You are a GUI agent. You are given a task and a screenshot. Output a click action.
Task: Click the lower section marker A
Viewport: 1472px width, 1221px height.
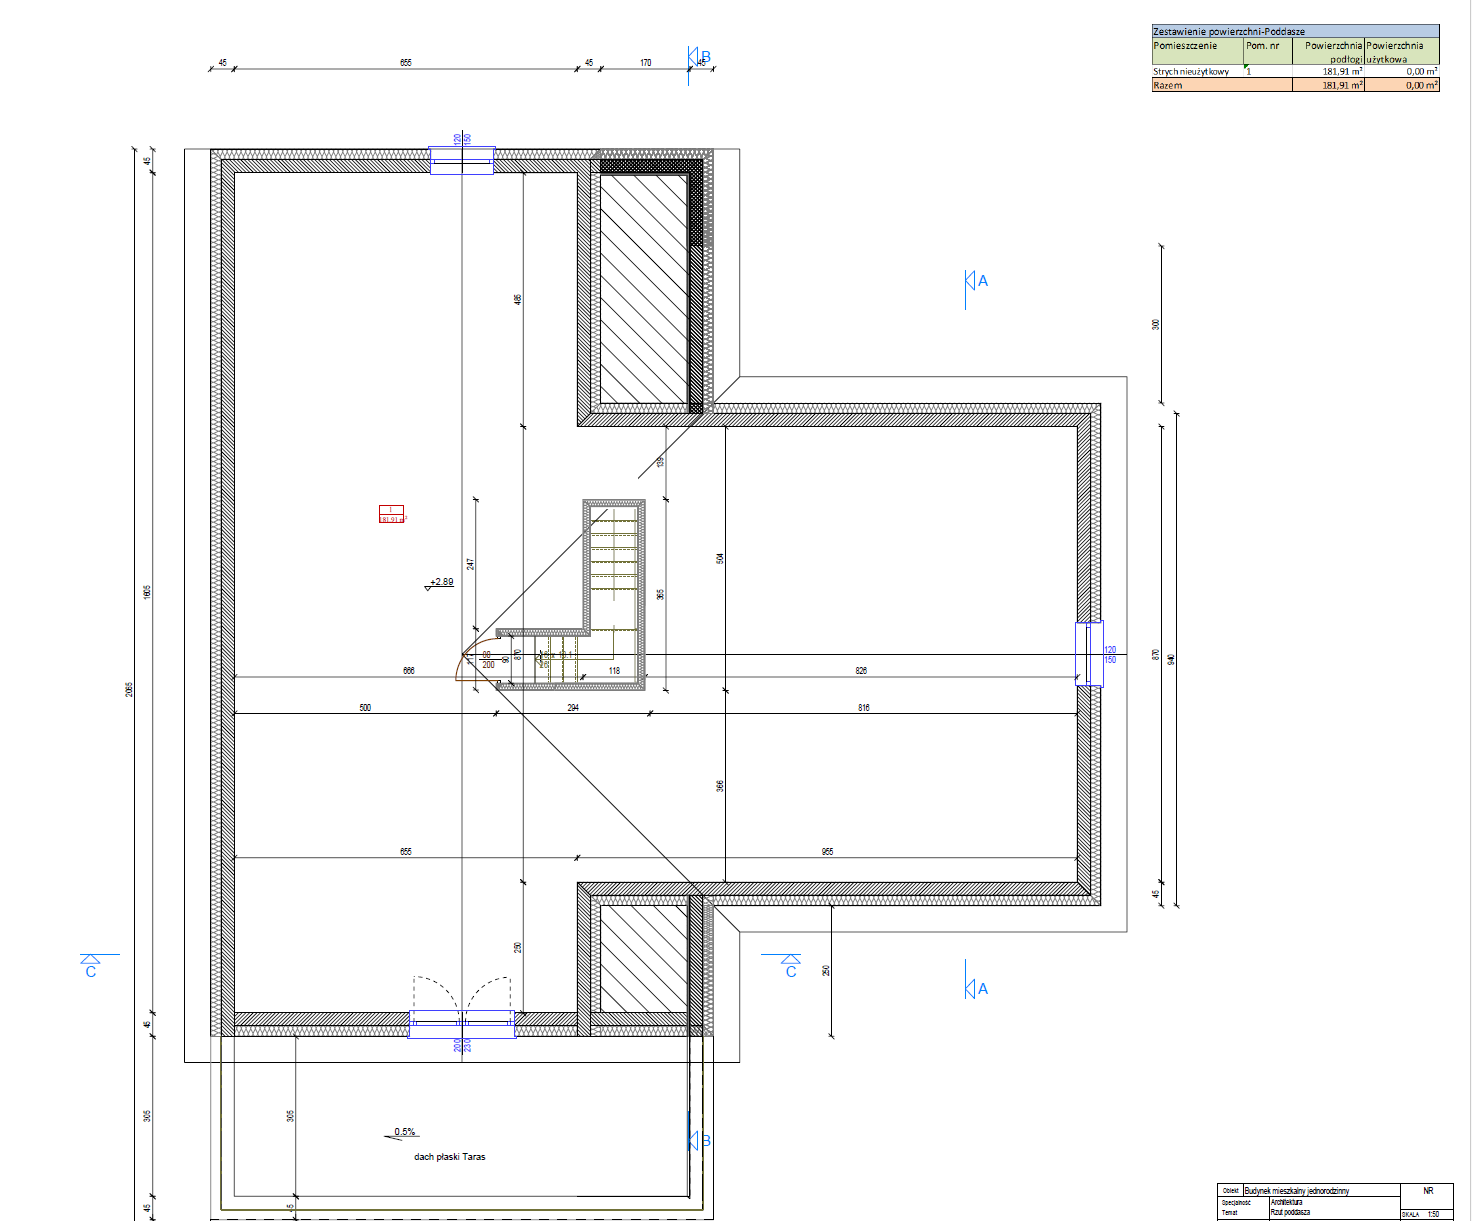click(976, 989)
